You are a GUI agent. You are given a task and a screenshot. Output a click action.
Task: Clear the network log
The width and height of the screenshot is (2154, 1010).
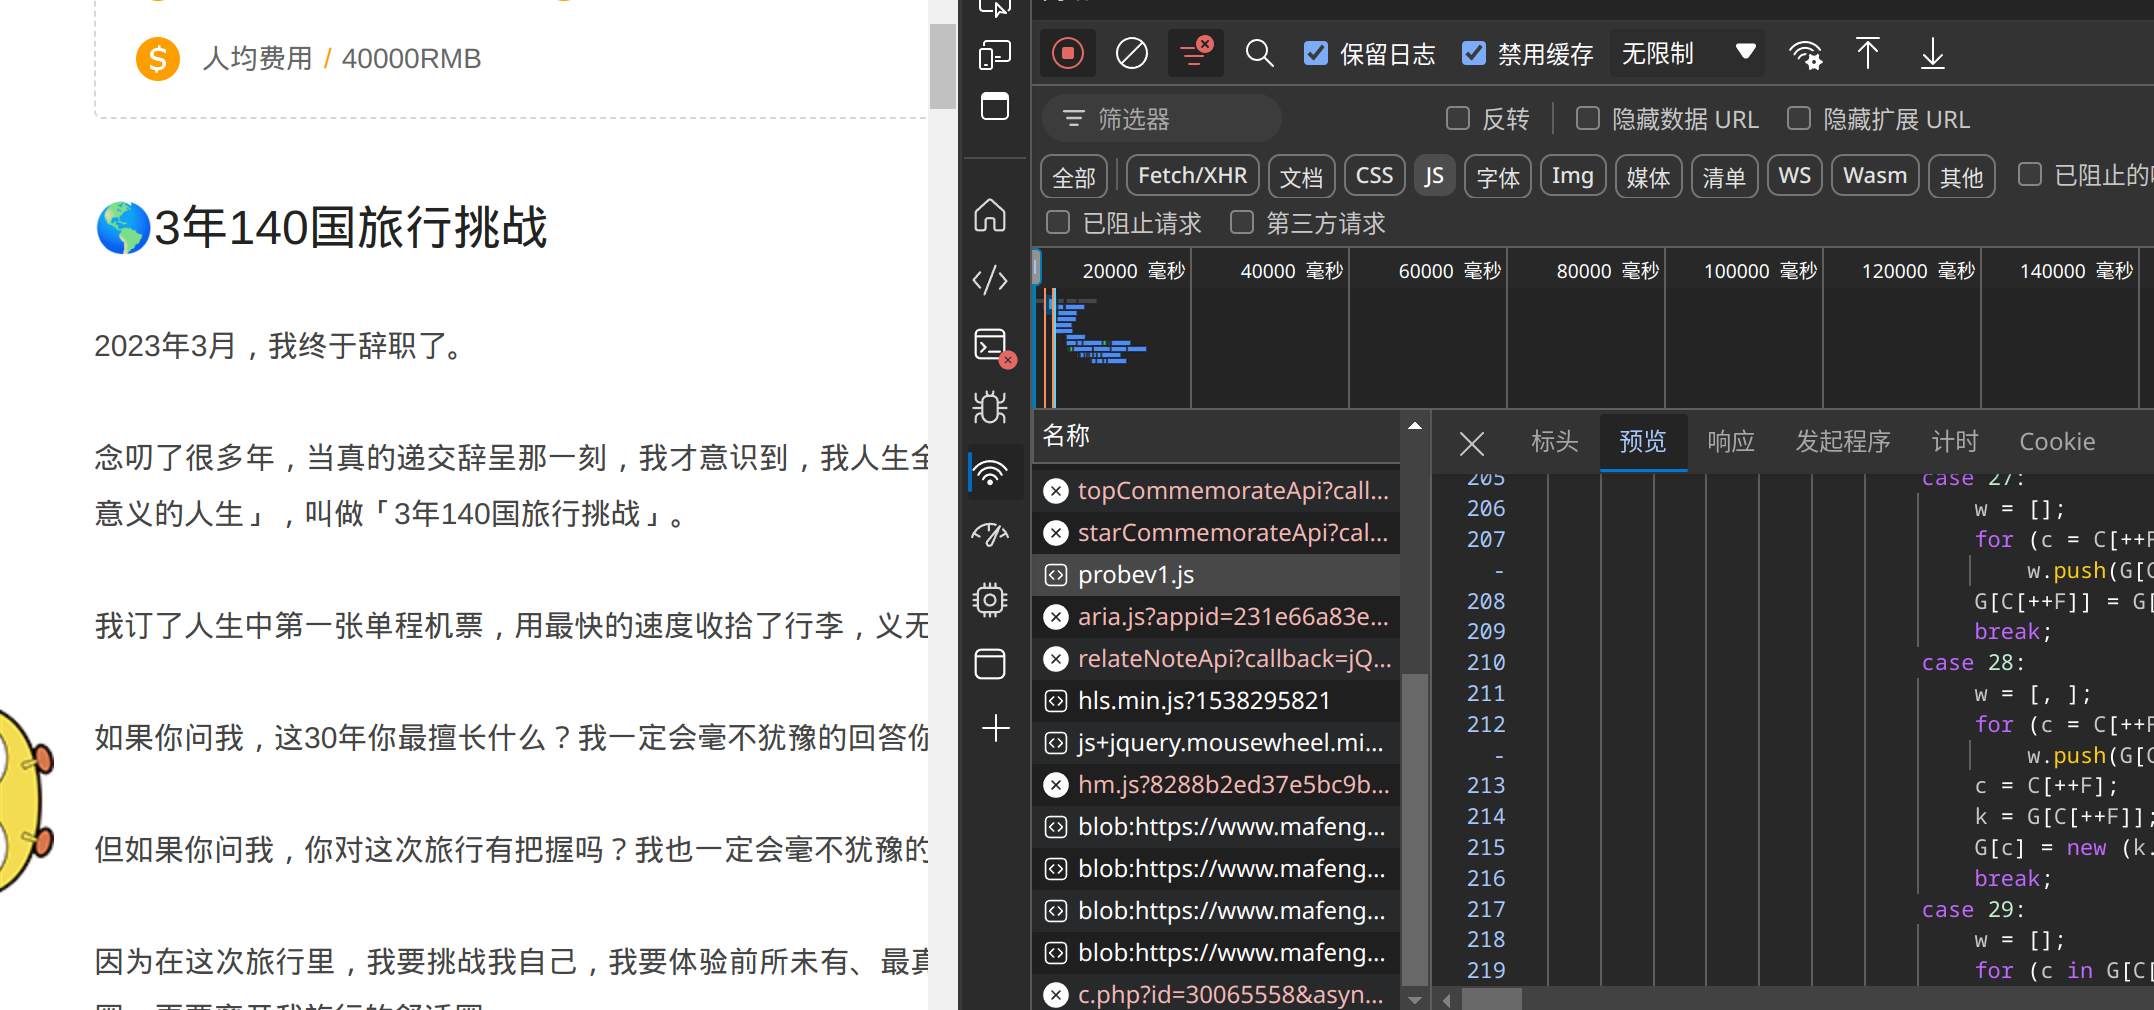(x=1131, y=54)
